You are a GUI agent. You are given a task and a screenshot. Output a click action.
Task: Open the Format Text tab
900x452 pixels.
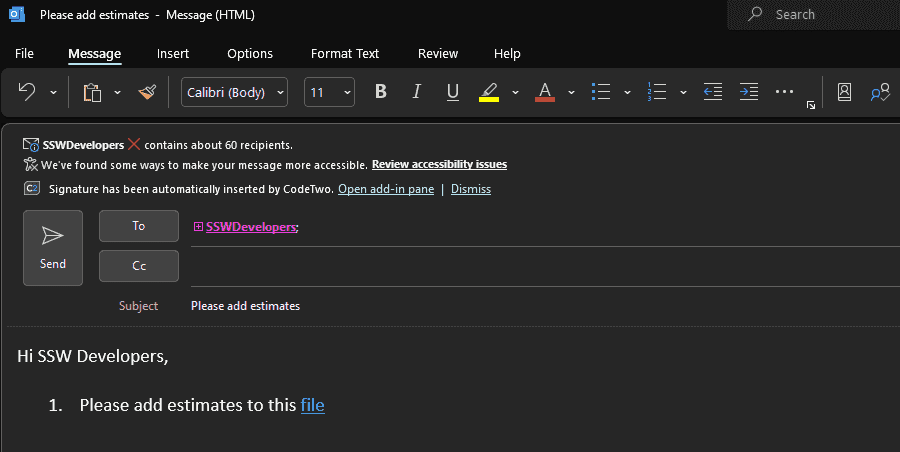345,54
